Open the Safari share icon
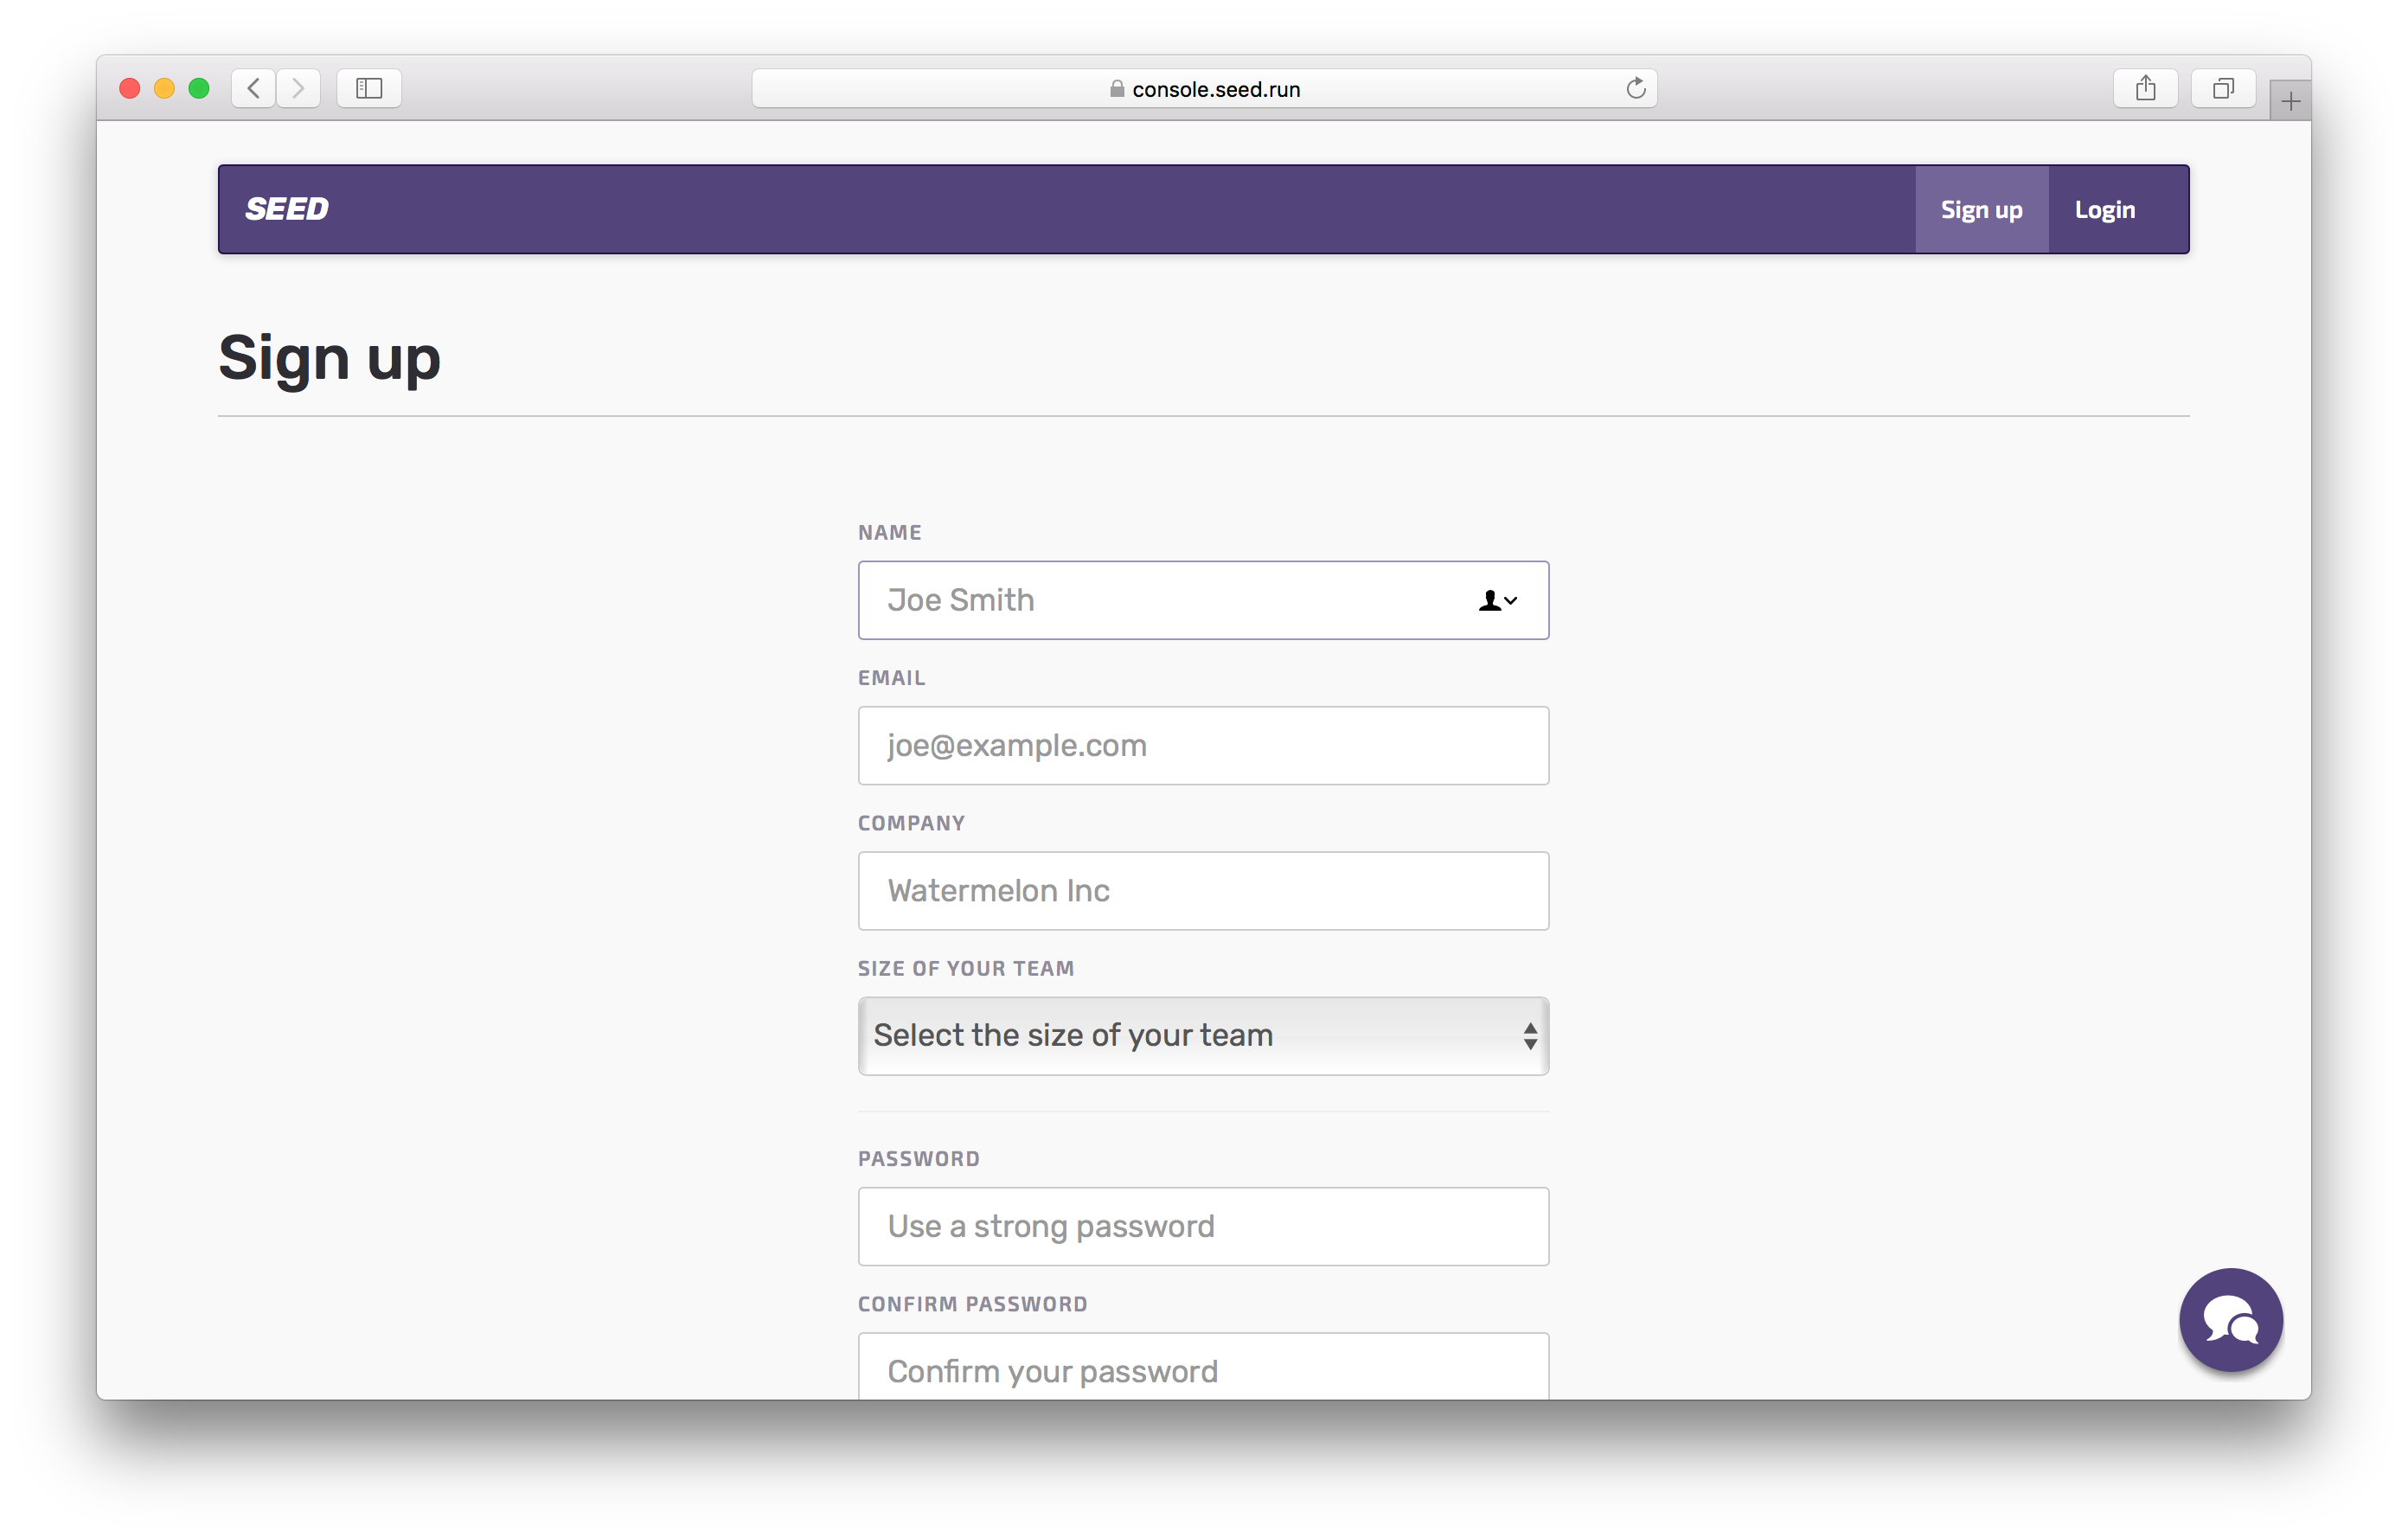Viewport: 2408px width, 1538px height. 2145,88
